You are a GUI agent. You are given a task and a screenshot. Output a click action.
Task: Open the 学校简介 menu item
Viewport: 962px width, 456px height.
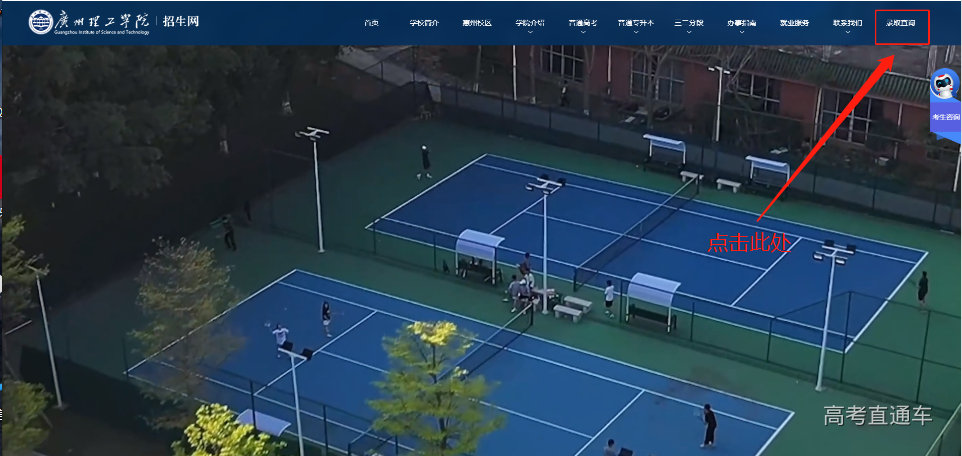pyautogui.click(x=424, y=23)
